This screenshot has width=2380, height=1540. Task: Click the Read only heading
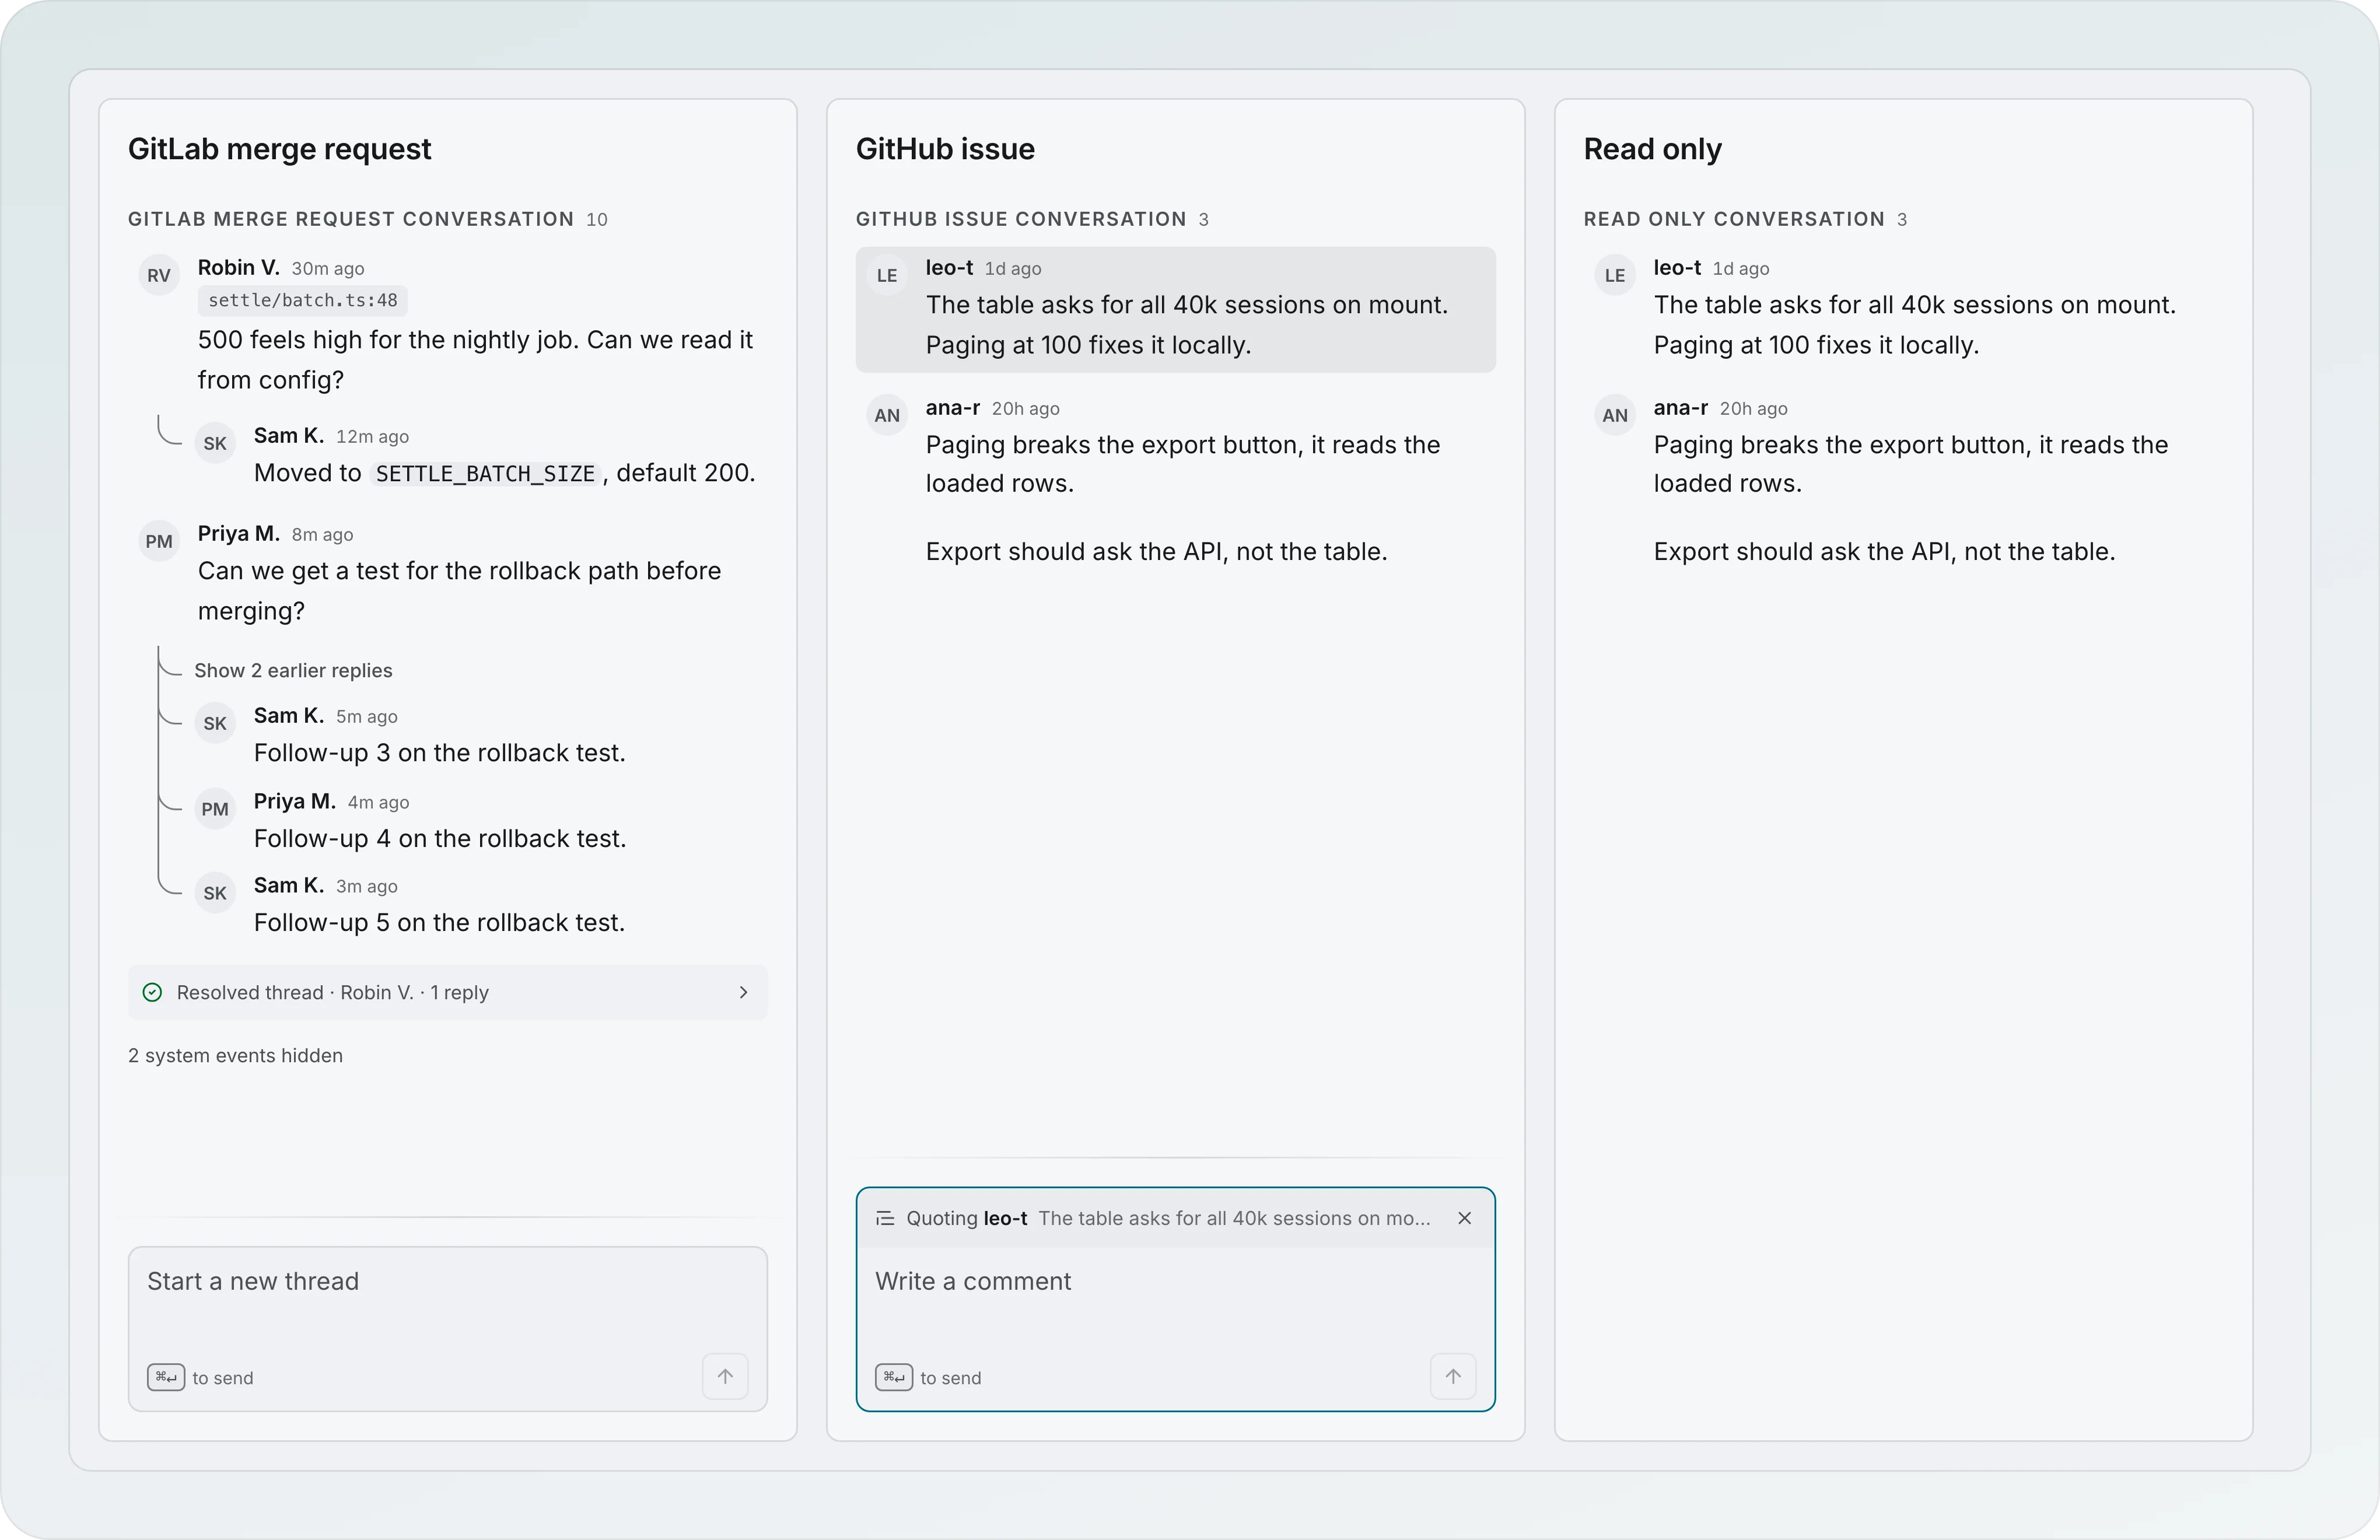coord(1652,149)
